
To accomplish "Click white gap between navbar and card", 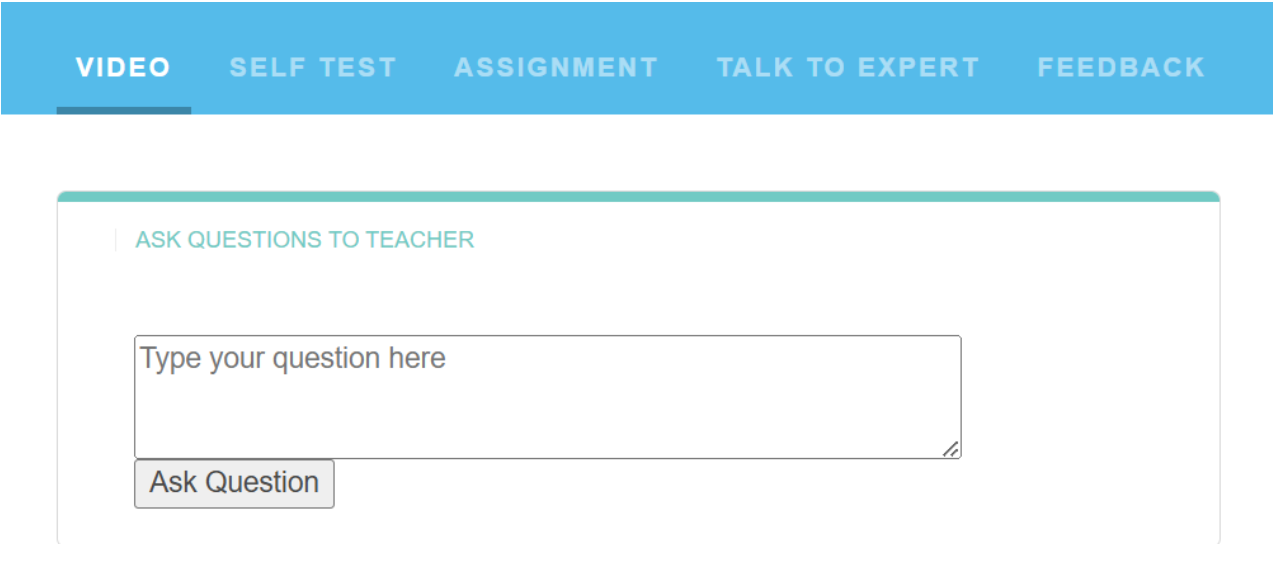I will pyautogui.click(x=638, y=152).
